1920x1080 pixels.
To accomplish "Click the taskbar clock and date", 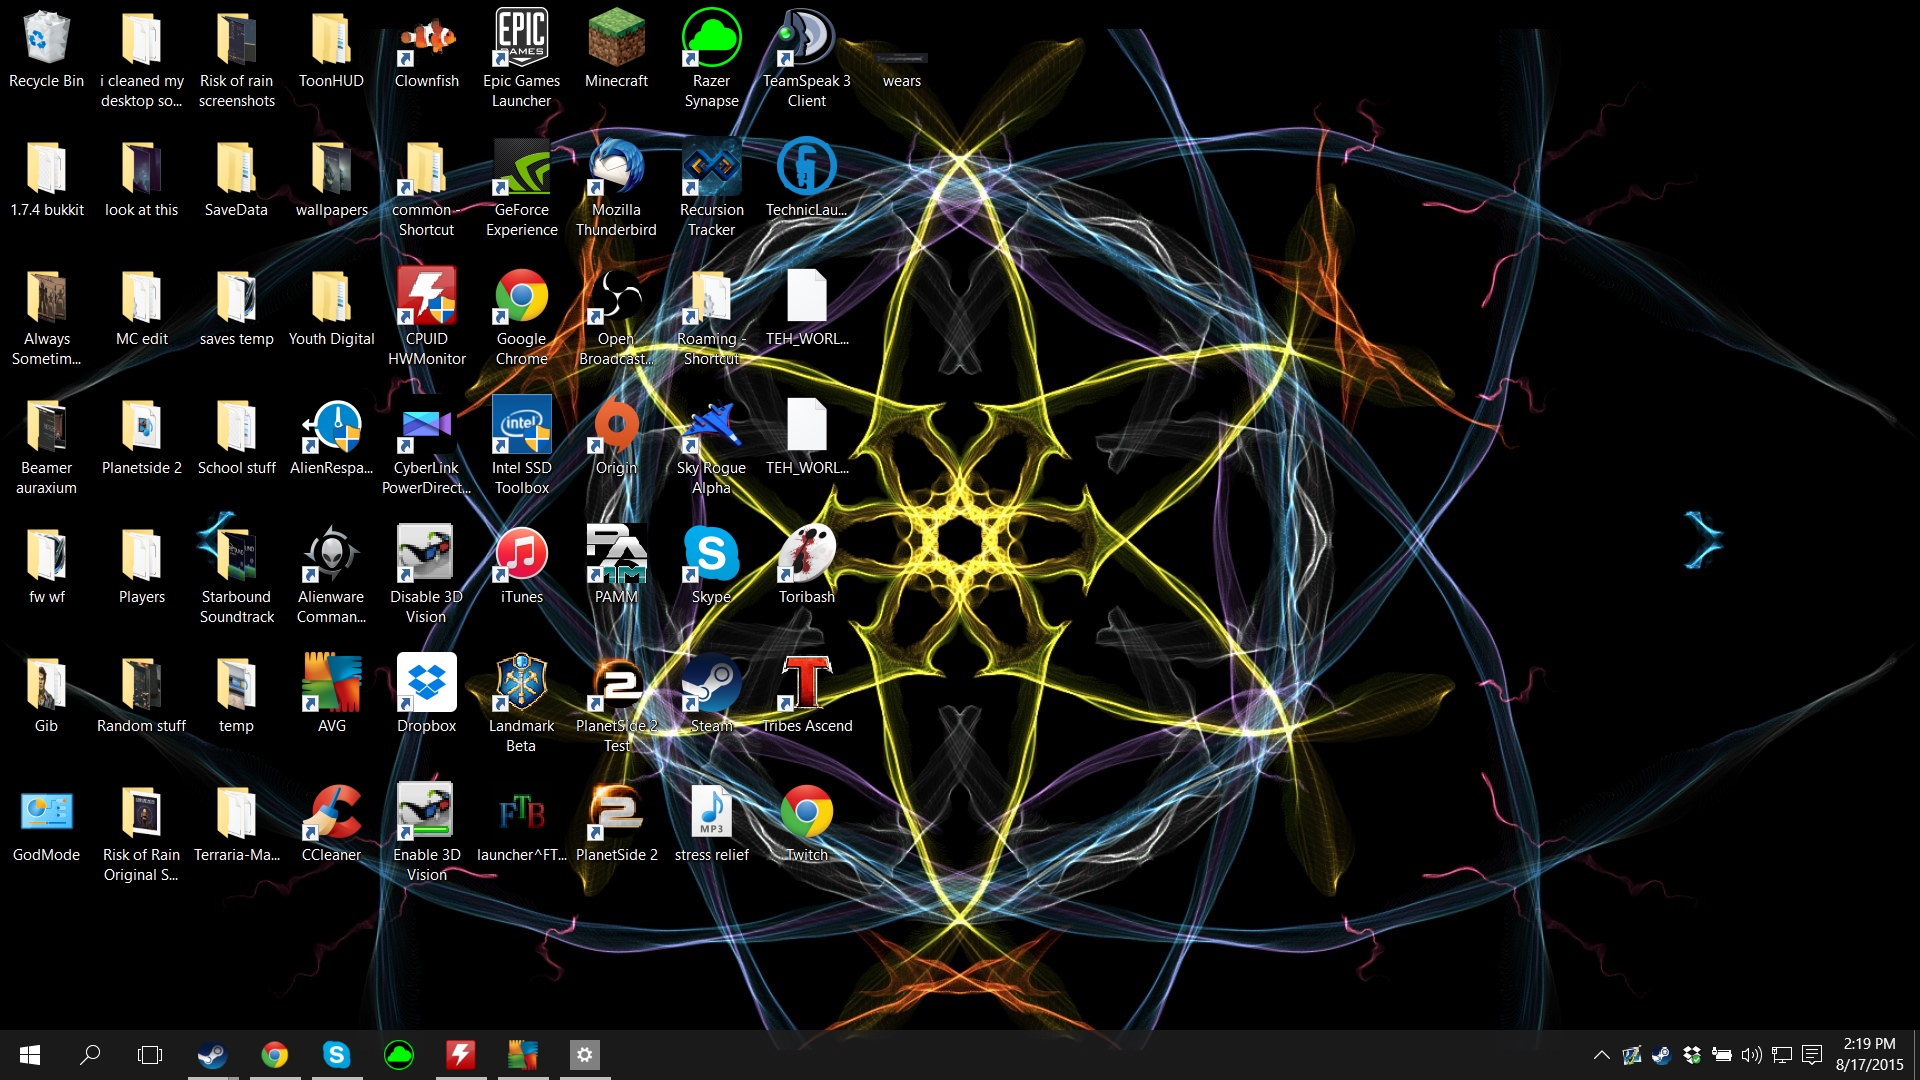I will point(1869,1055).
